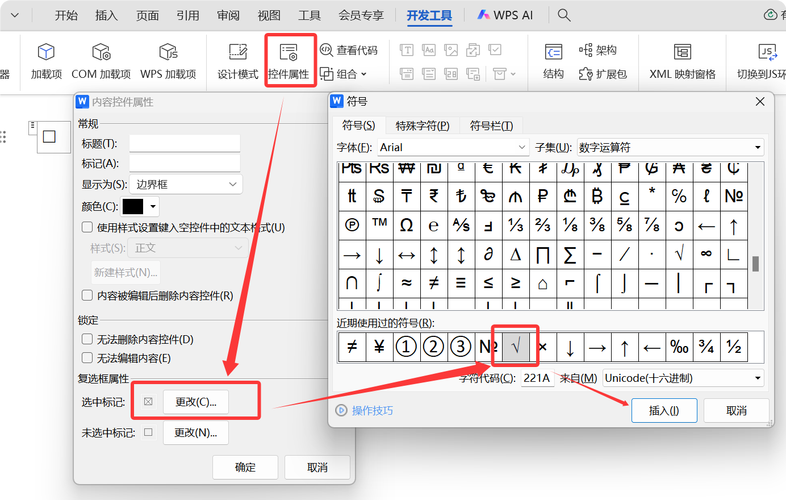Viewport: 786px width, 500px height.
Task: Pick the ‰ per mille recent symbol
Action: (x=679, y=347)
